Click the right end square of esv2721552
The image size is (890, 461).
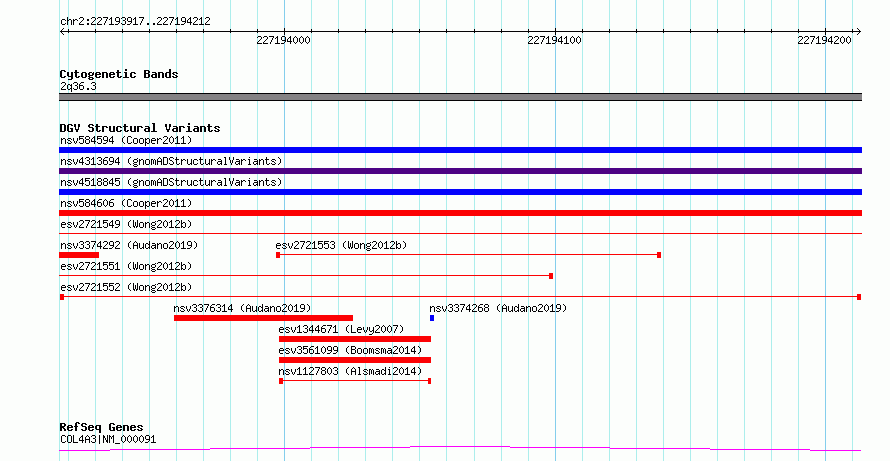(859, 297)
